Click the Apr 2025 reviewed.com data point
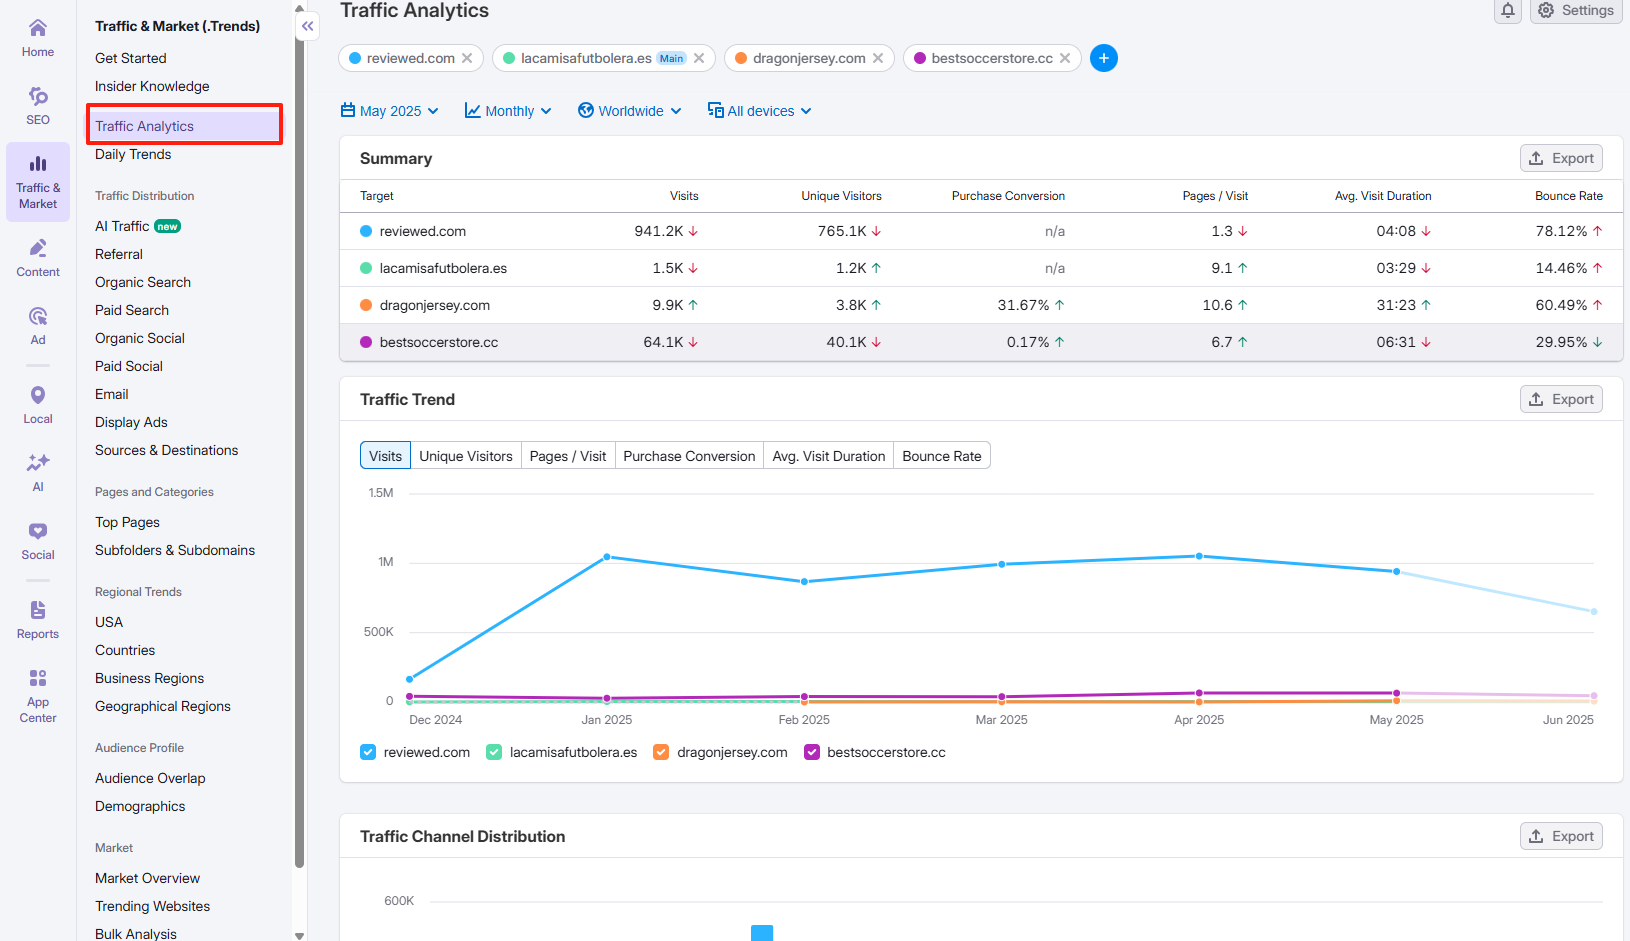1630x941 pixels. coord(1199,556)
